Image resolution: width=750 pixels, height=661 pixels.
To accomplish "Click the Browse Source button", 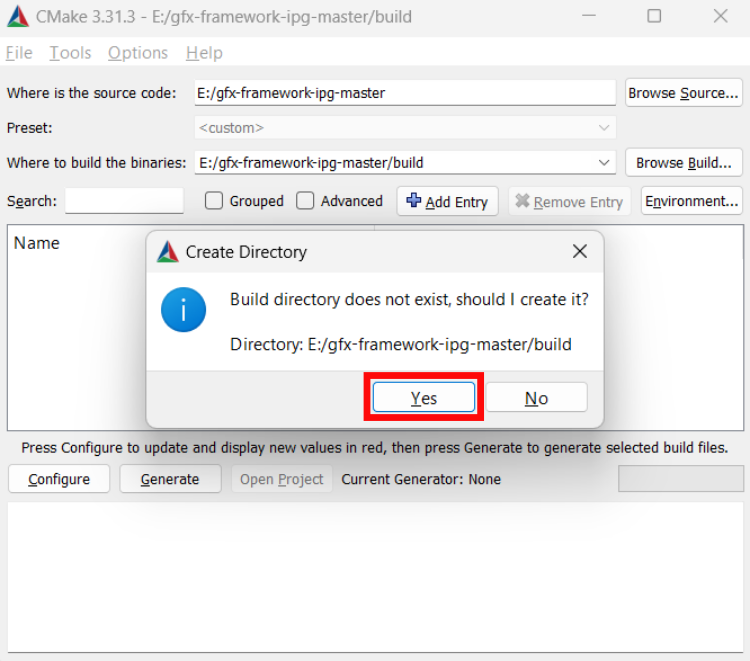I will click(x=683, y=93).
